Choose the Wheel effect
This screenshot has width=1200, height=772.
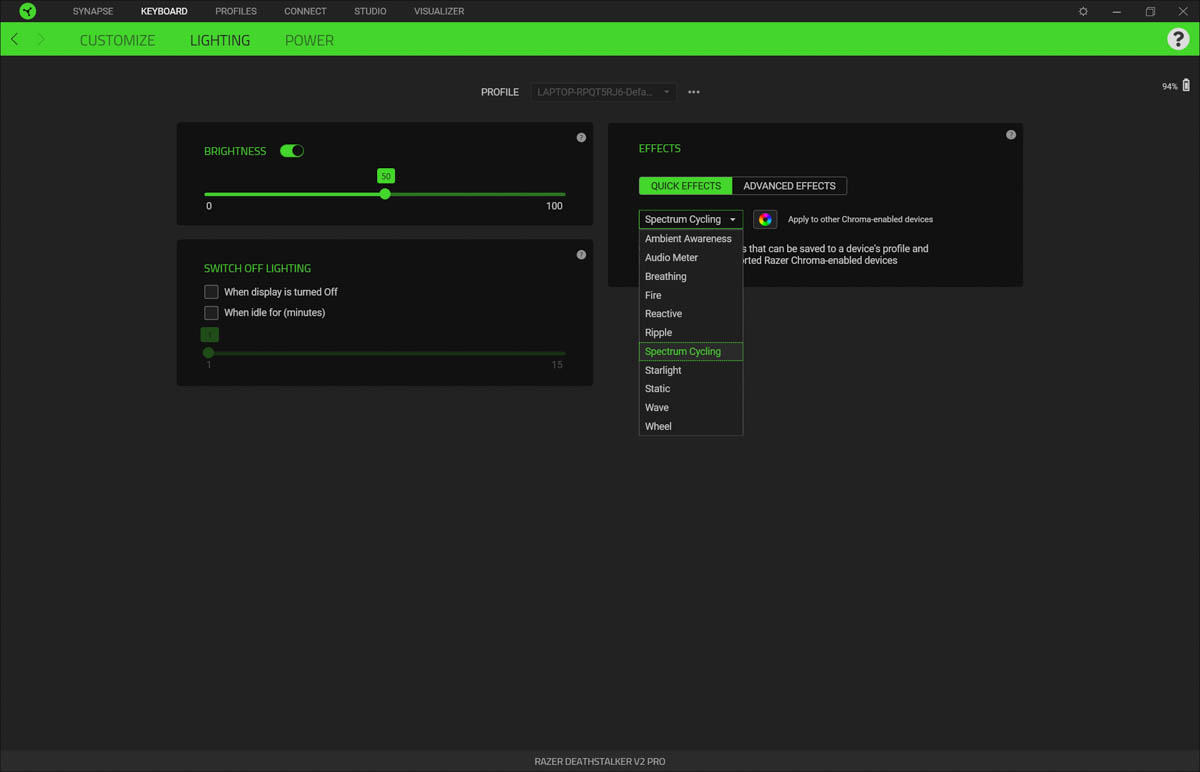click(691, 427)
